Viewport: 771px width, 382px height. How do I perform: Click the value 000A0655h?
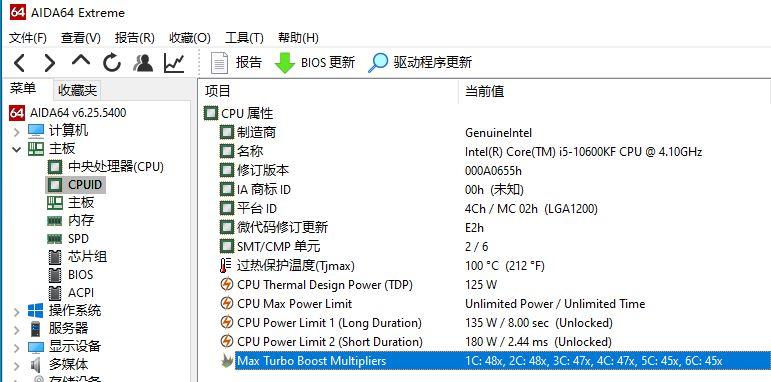point(493,171)
